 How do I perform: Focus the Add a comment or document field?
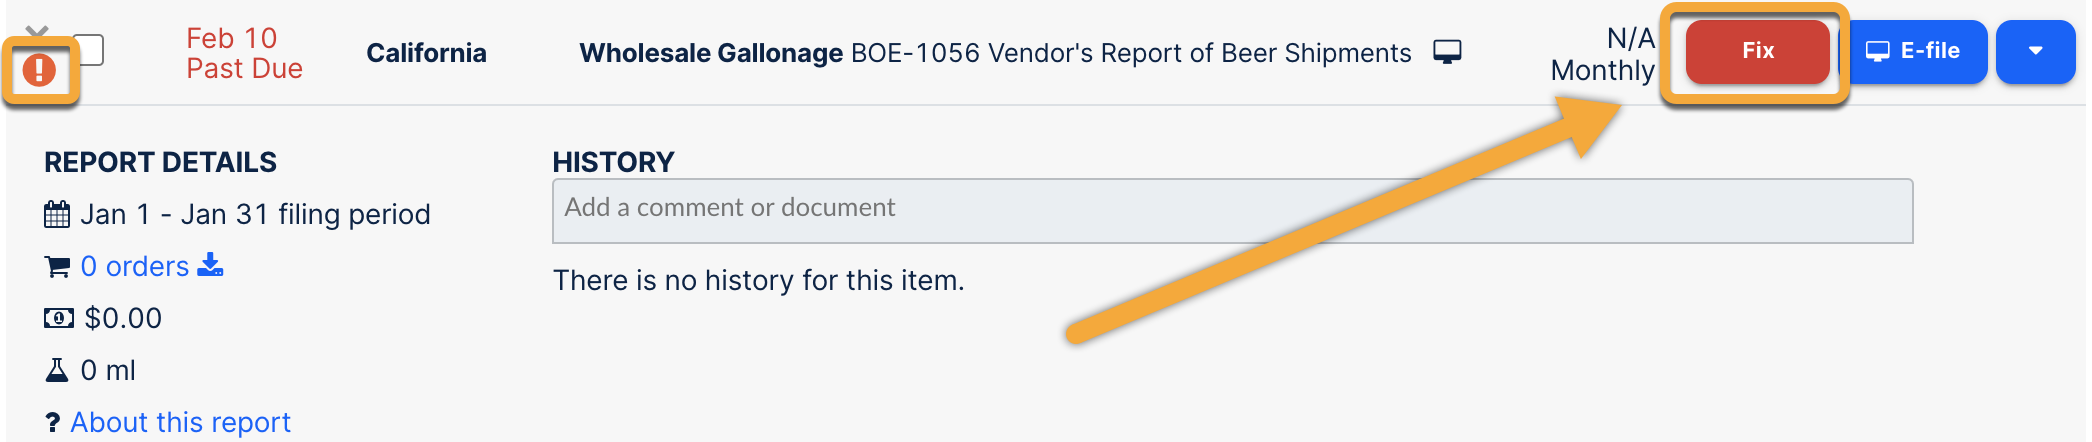(1232, 210)
